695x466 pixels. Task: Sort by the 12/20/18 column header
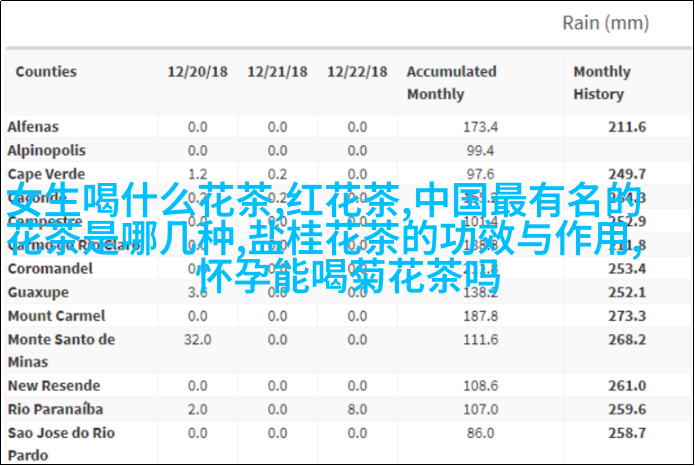pos(196,72)
